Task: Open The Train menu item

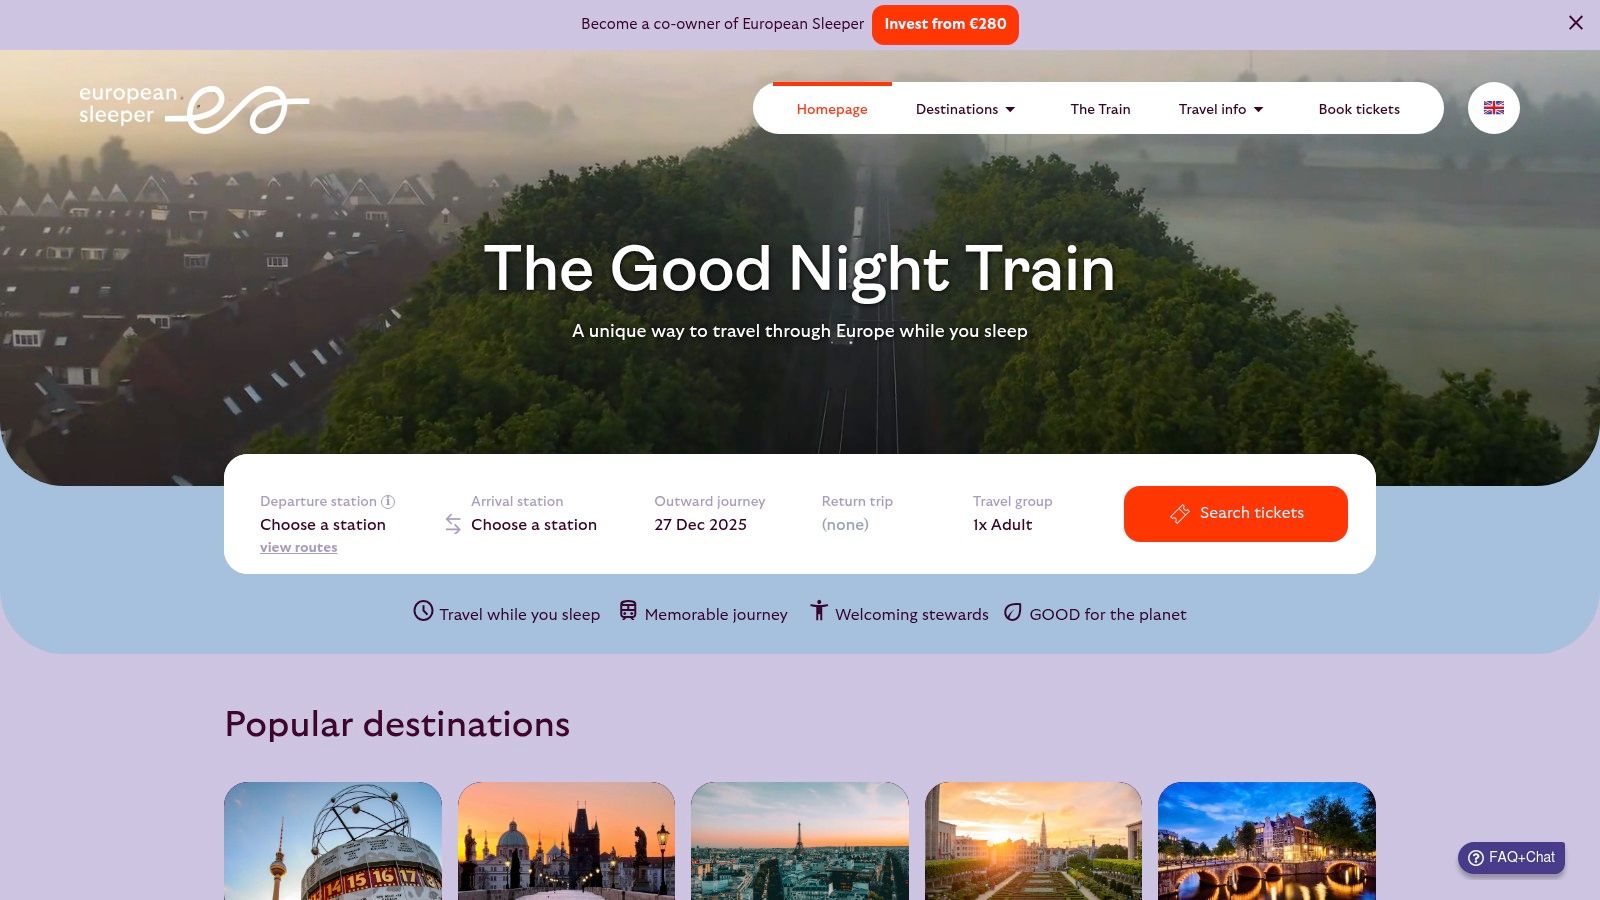Action: 1100,109
